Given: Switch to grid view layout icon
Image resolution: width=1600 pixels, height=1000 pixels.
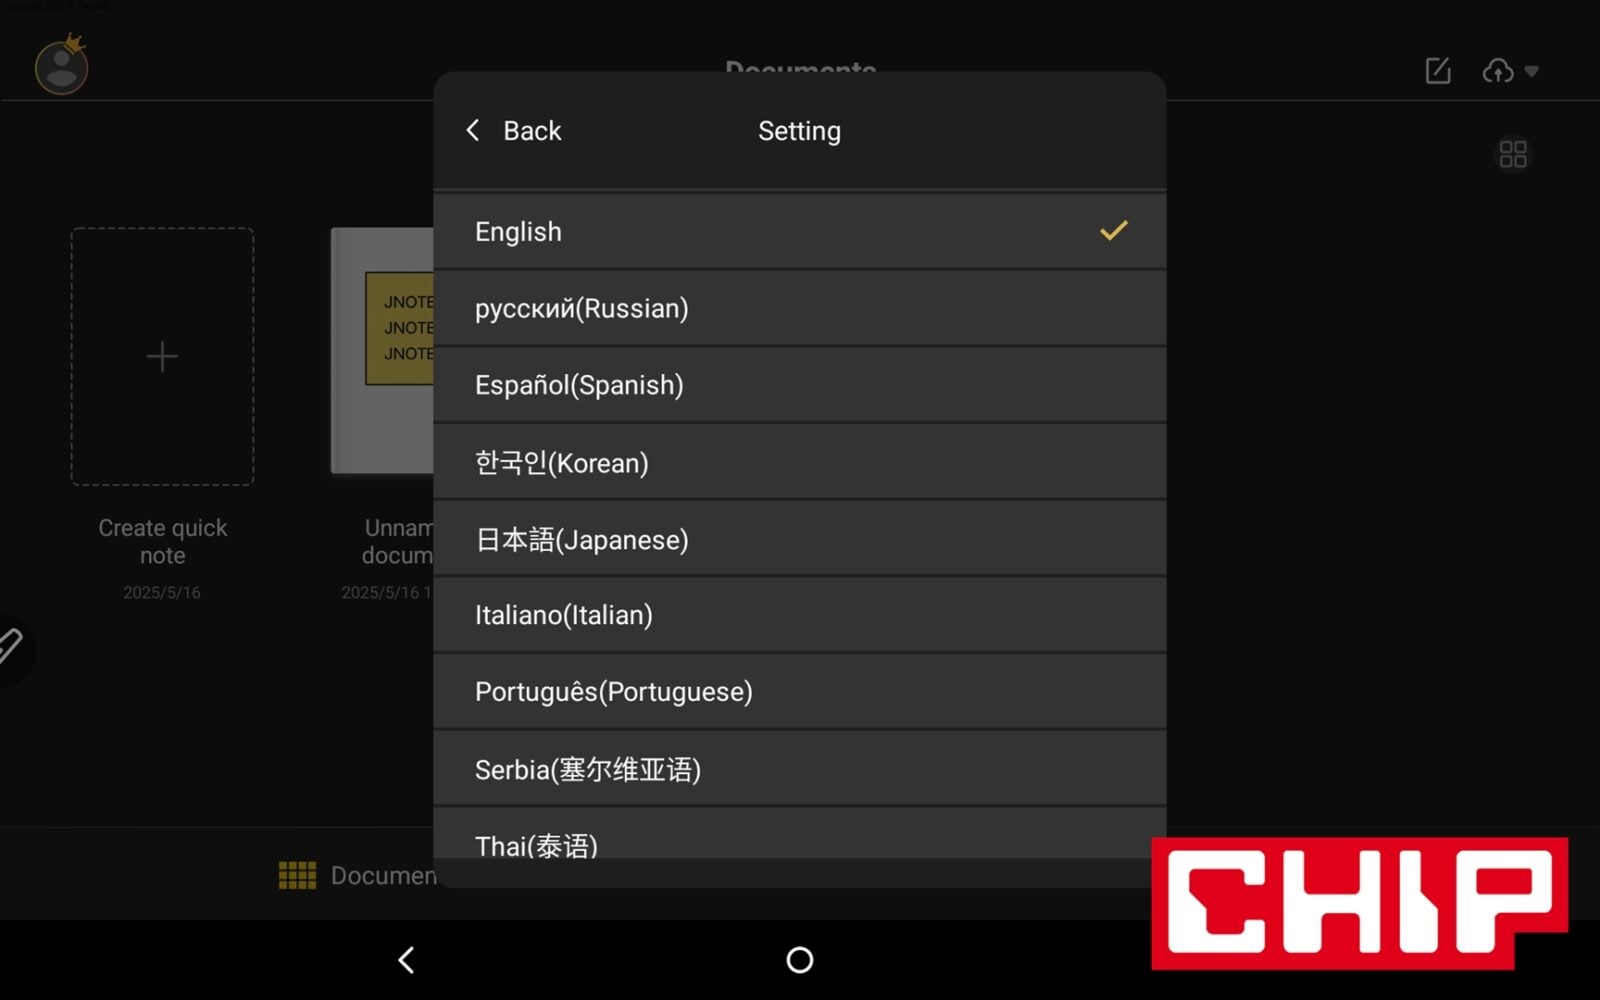Looking at the screenshot, I should coord(1512,154).
